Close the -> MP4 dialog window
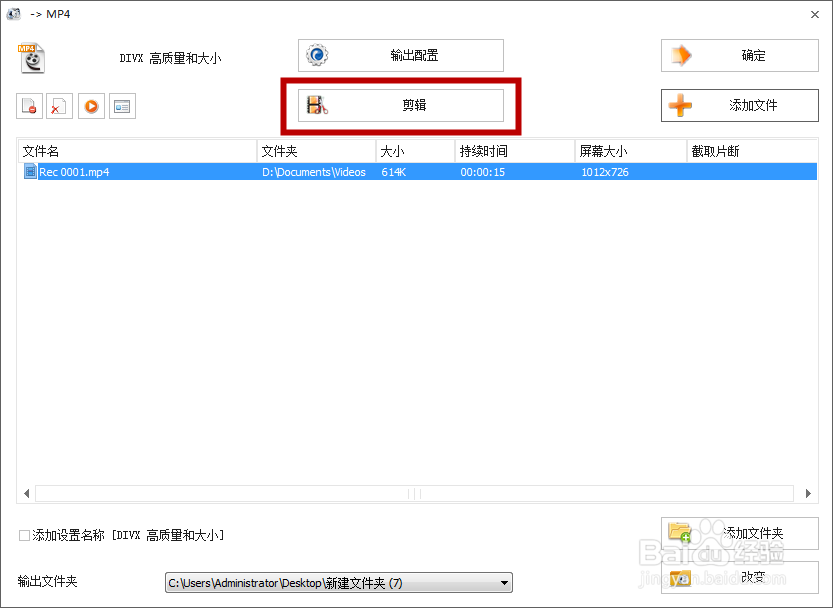Screen dimensions: 833x608 pyautogui.click(x=815, y=15)
